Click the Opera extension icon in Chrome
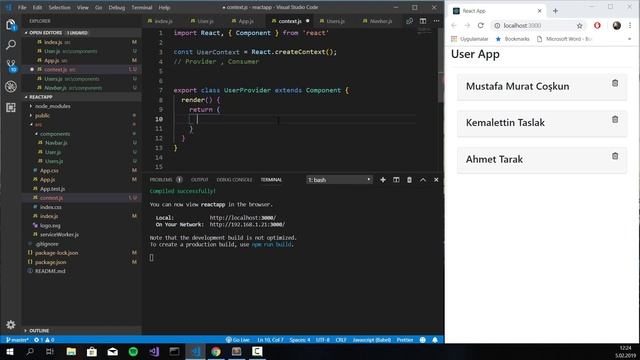 tap(597, 25)
